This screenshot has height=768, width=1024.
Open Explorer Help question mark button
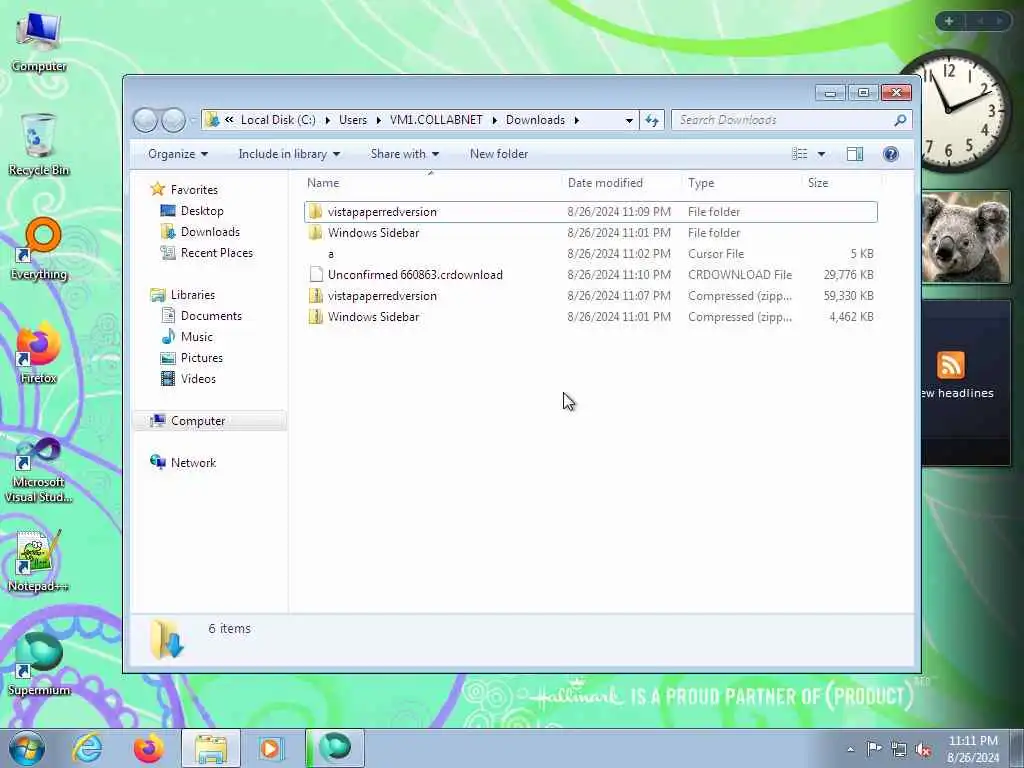point(891,154)
